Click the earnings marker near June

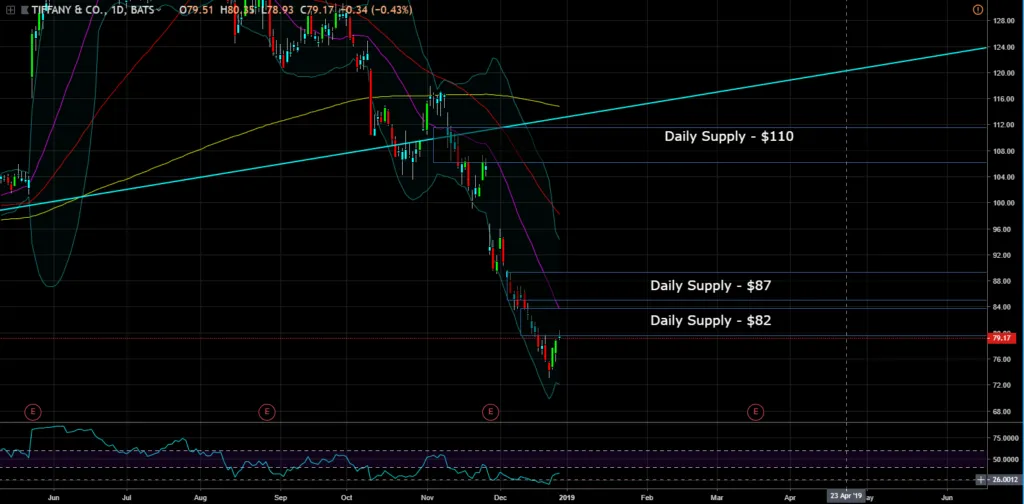(x=33, y=411)
